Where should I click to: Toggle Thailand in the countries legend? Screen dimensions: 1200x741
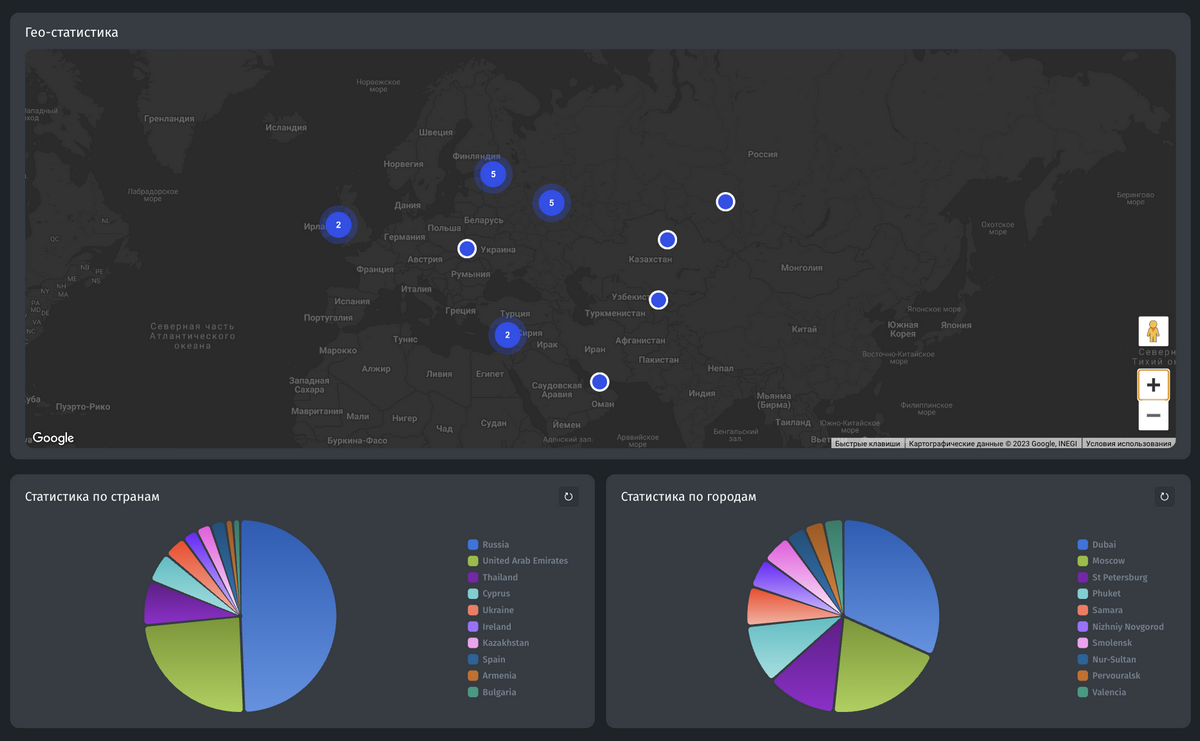(x=499, y=577)
